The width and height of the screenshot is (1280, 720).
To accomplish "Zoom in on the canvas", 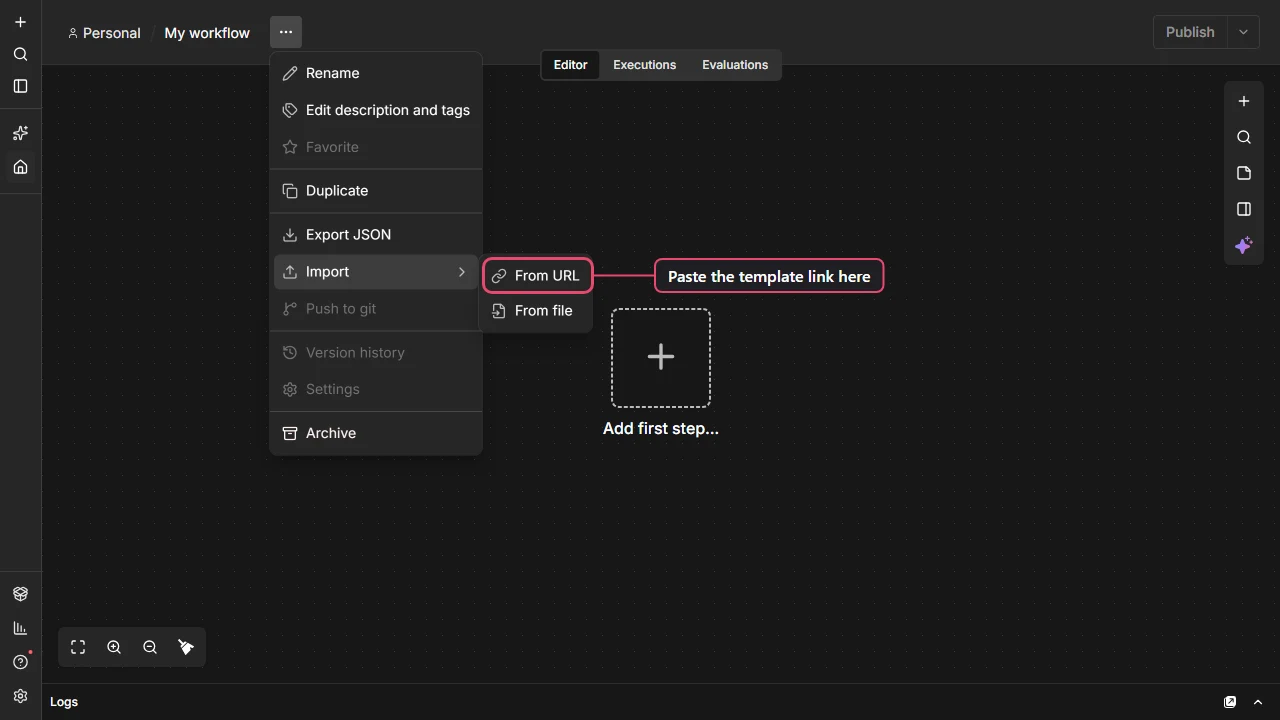I will (x=114, y=647).
